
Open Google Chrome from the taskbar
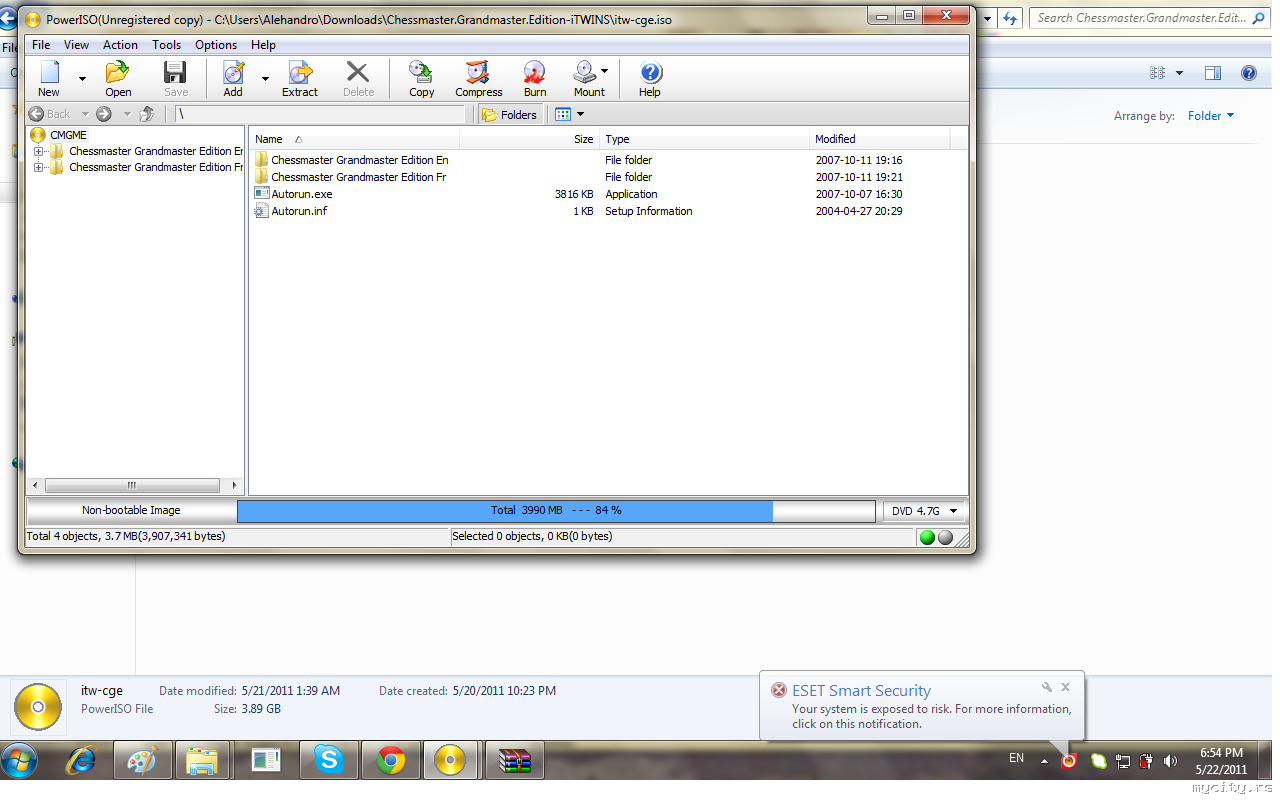390,761
